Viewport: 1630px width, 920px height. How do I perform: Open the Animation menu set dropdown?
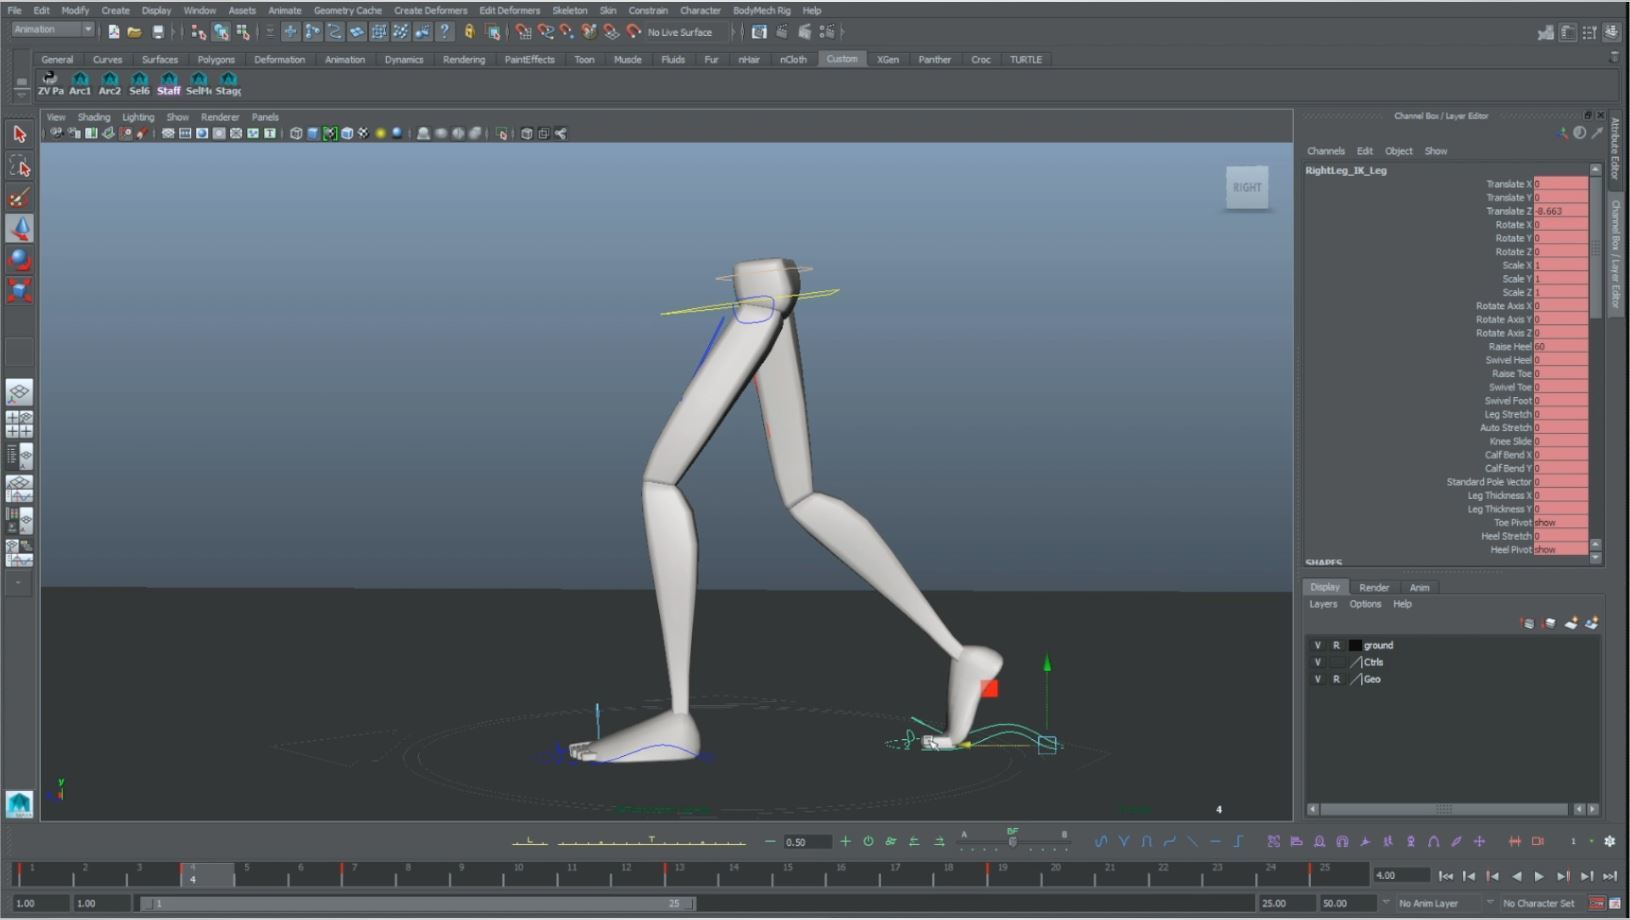point(53,30)
